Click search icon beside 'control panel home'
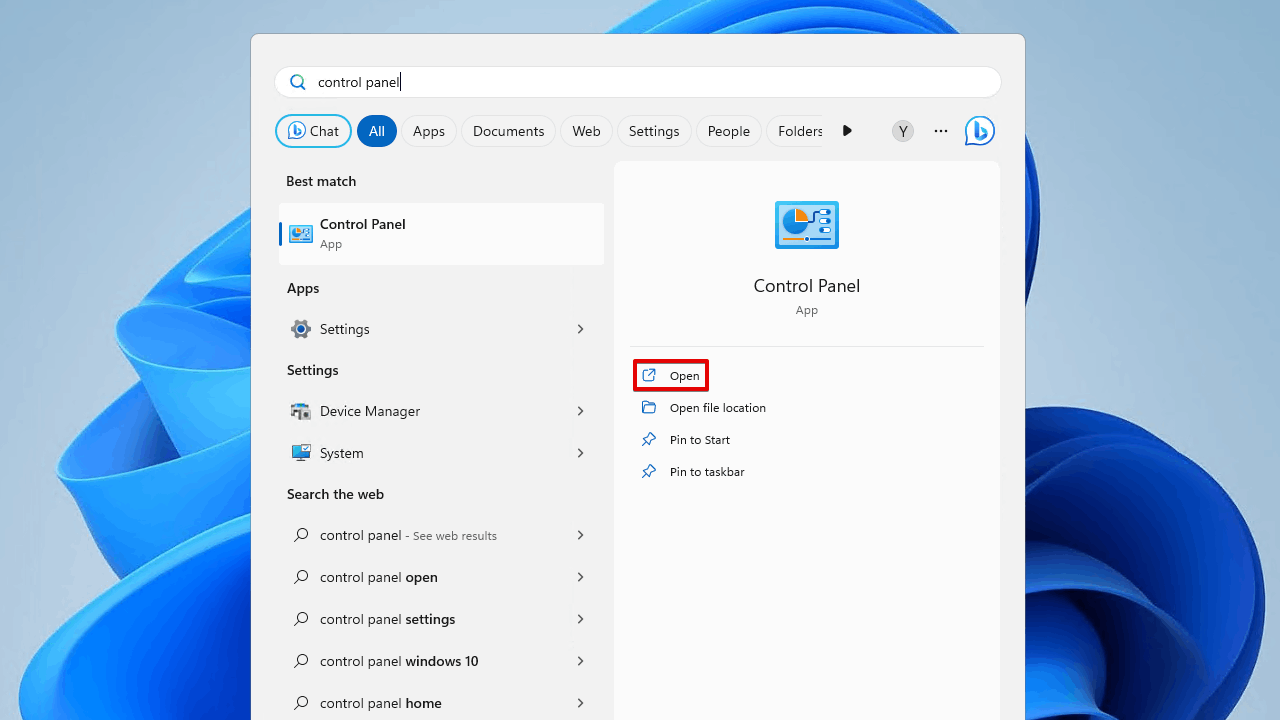The image size is (1280, 720). point(300,703)
